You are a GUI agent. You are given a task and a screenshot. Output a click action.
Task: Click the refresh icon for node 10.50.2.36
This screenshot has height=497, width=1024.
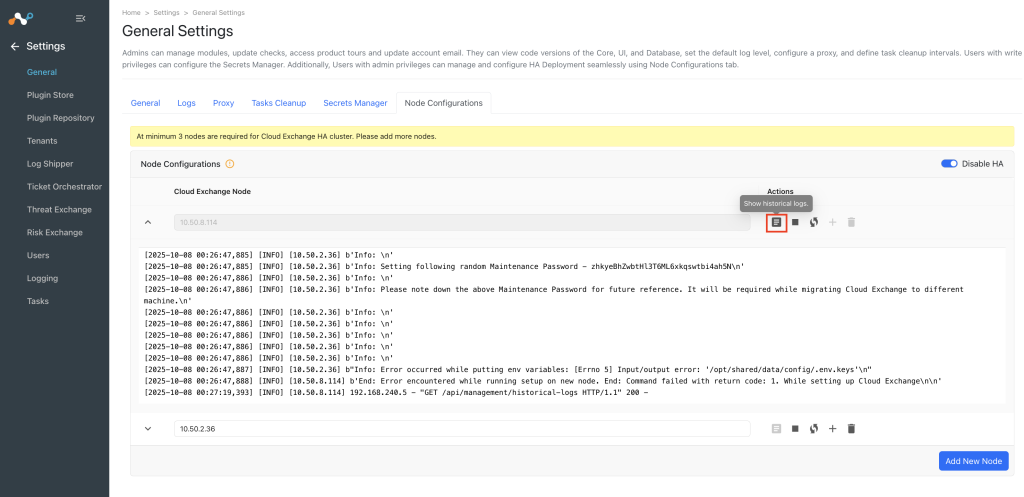pyautogui.click(x=814, y=428)
